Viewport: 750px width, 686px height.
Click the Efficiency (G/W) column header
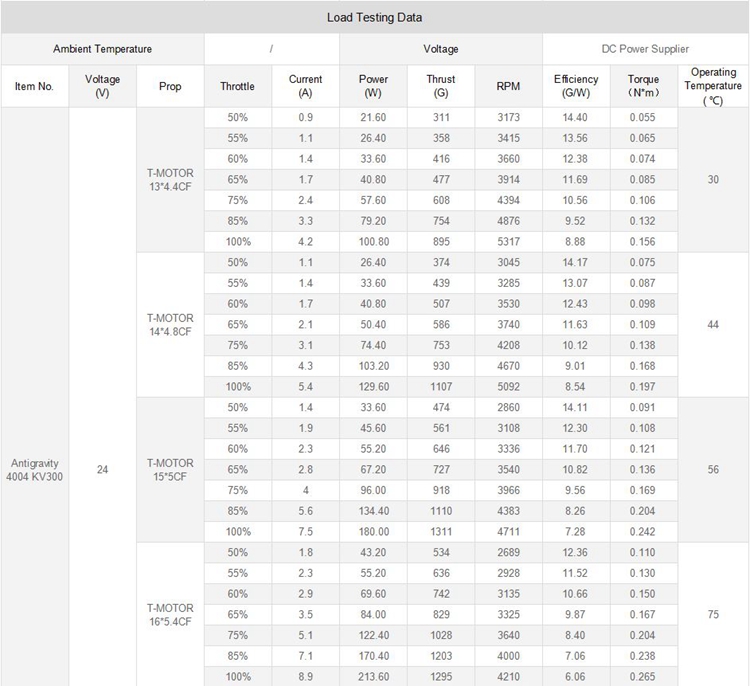[576, 86]
